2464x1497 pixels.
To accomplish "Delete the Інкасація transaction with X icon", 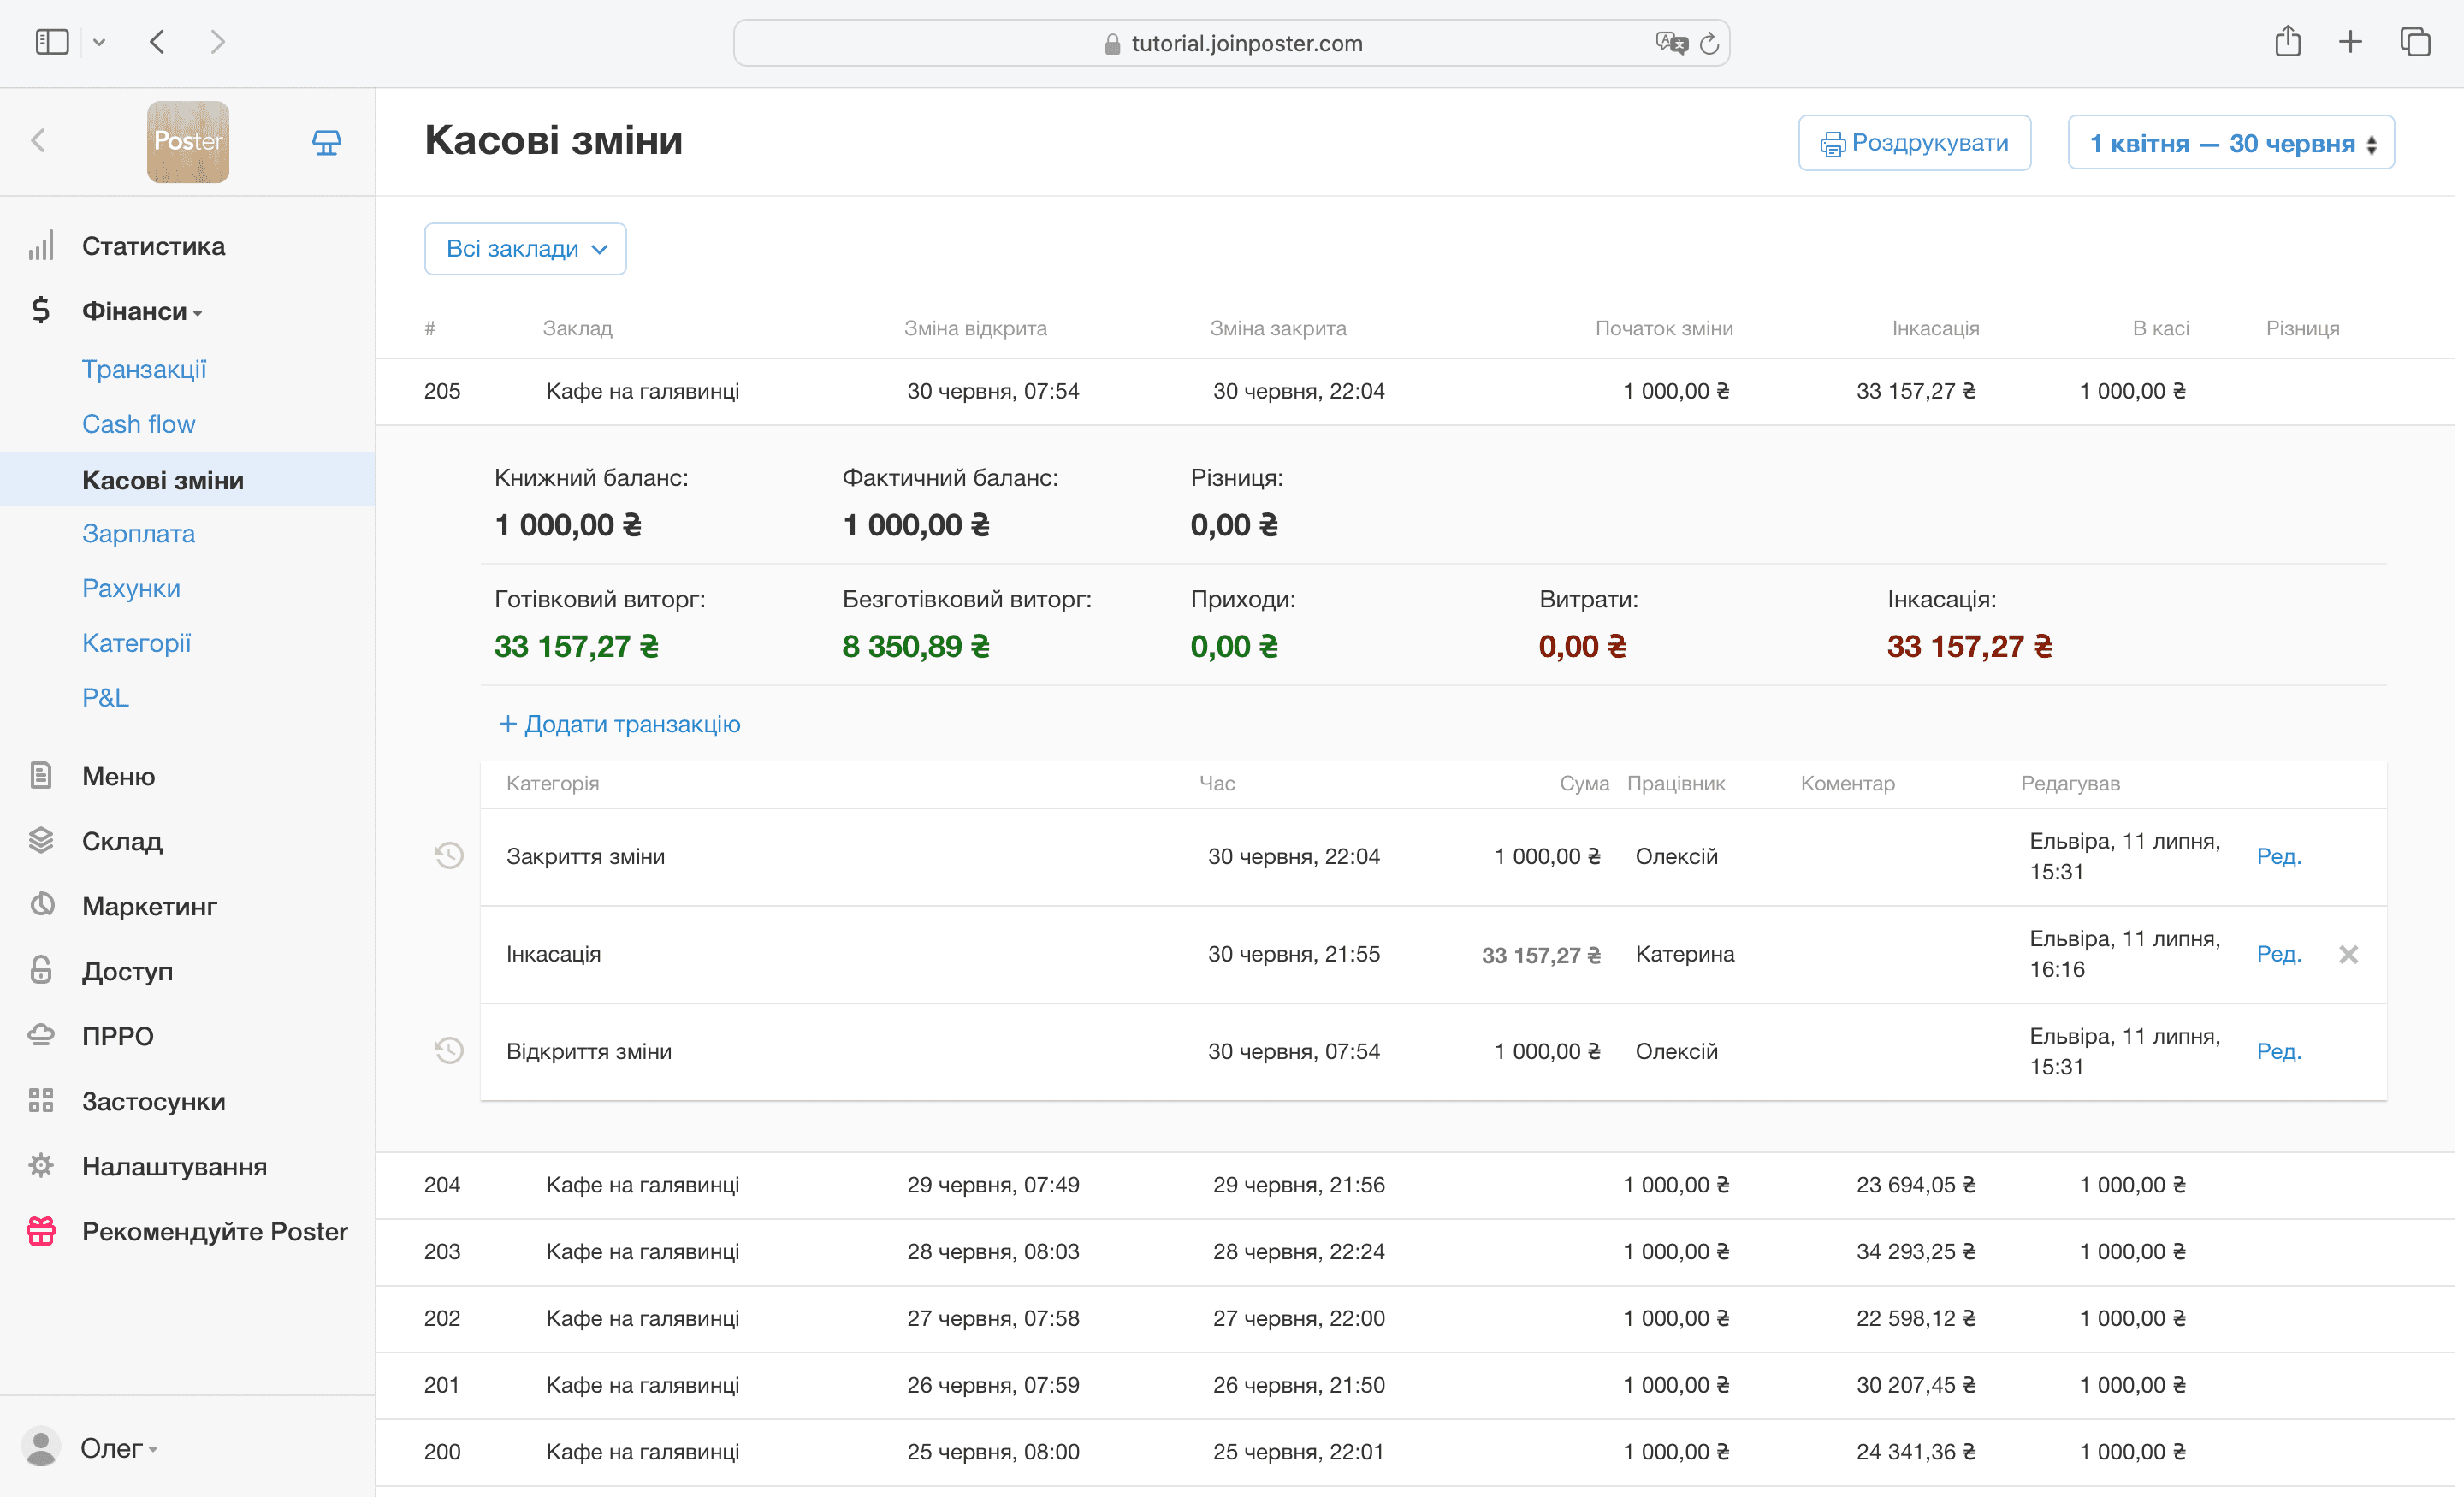I will 2349,955.
